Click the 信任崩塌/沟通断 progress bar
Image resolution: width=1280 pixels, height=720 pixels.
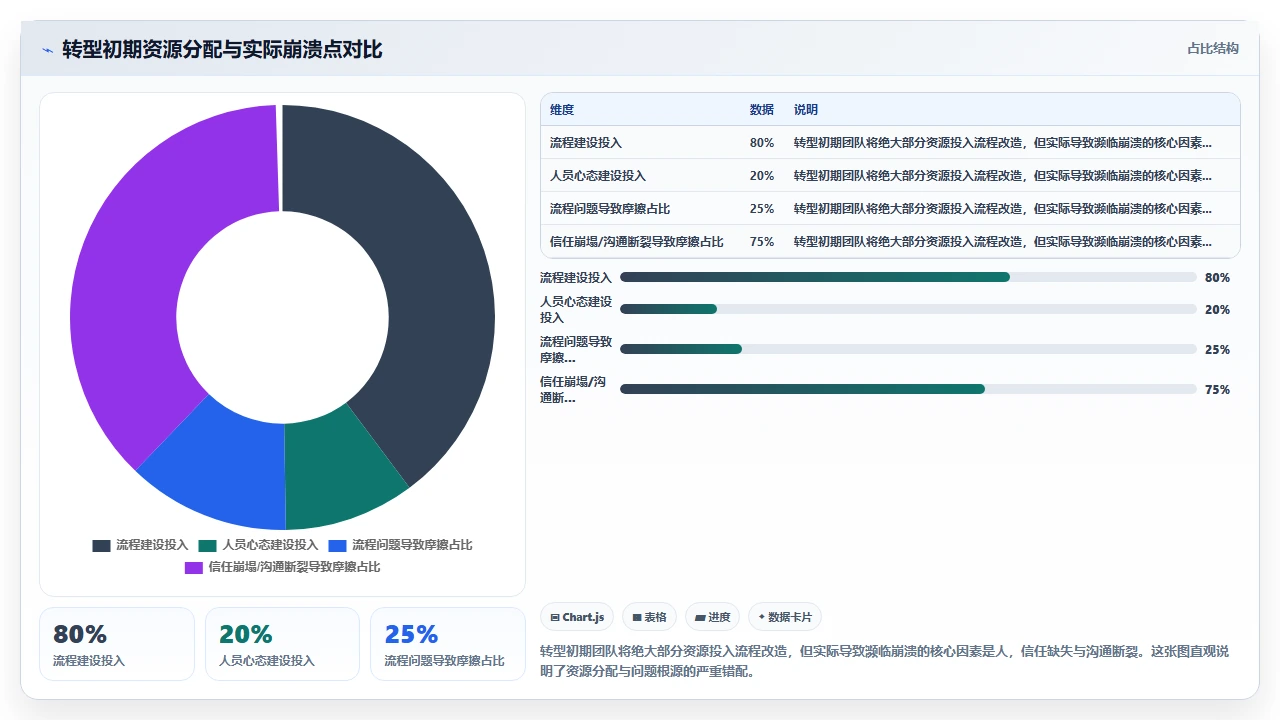(x=908, y=389)
